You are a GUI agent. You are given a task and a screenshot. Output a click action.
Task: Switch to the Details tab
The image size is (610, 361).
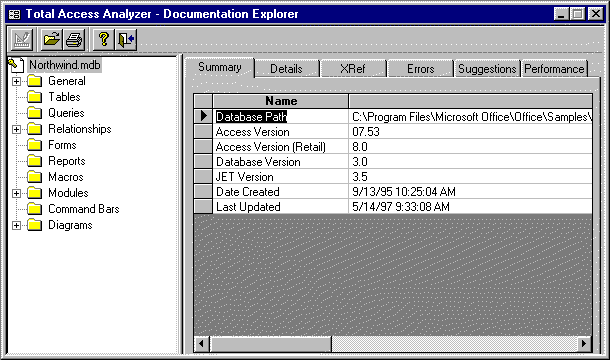pyautogui.click(x=286, y=69)
